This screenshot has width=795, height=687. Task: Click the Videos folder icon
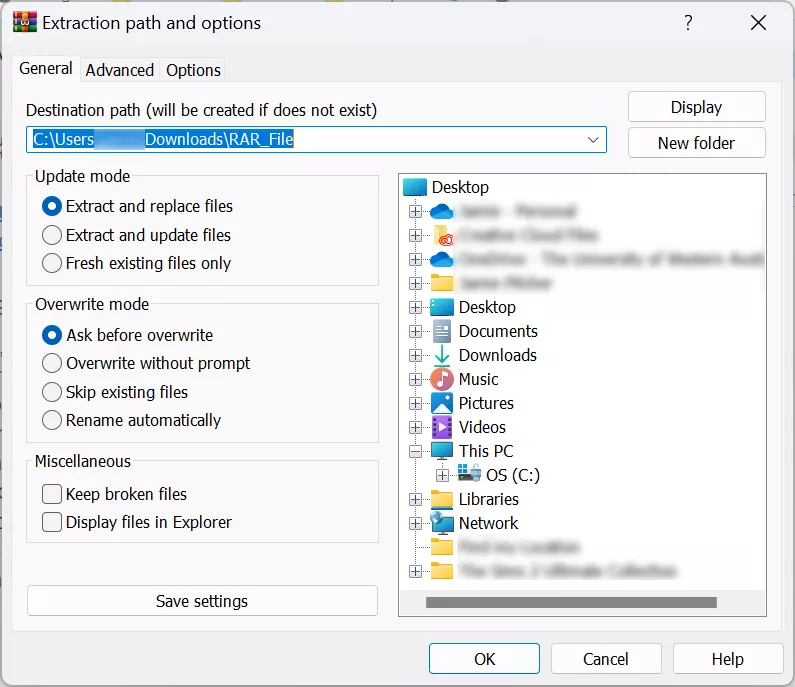[x=442, y=428]
